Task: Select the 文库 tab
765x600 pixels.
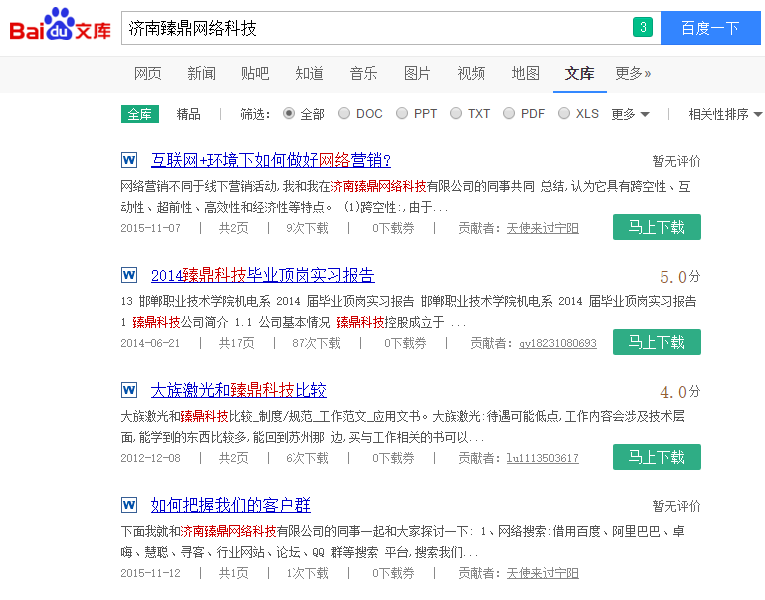Action: click(x=580, y=74)
